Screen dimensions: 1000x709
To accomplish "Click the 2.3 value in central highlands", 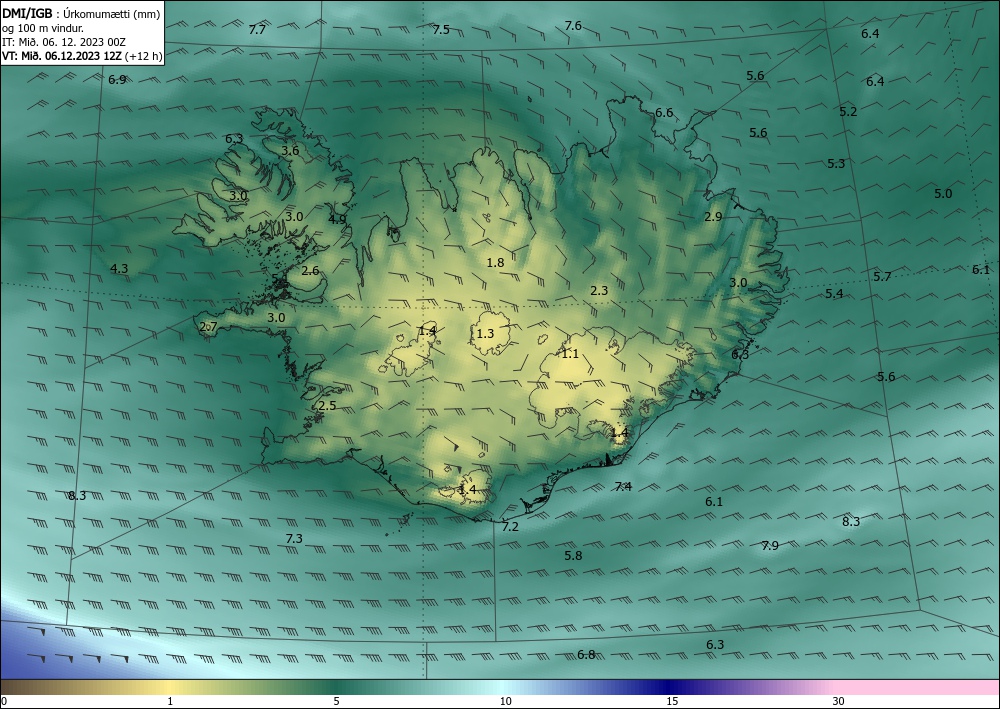I will [x=599, y=290].
